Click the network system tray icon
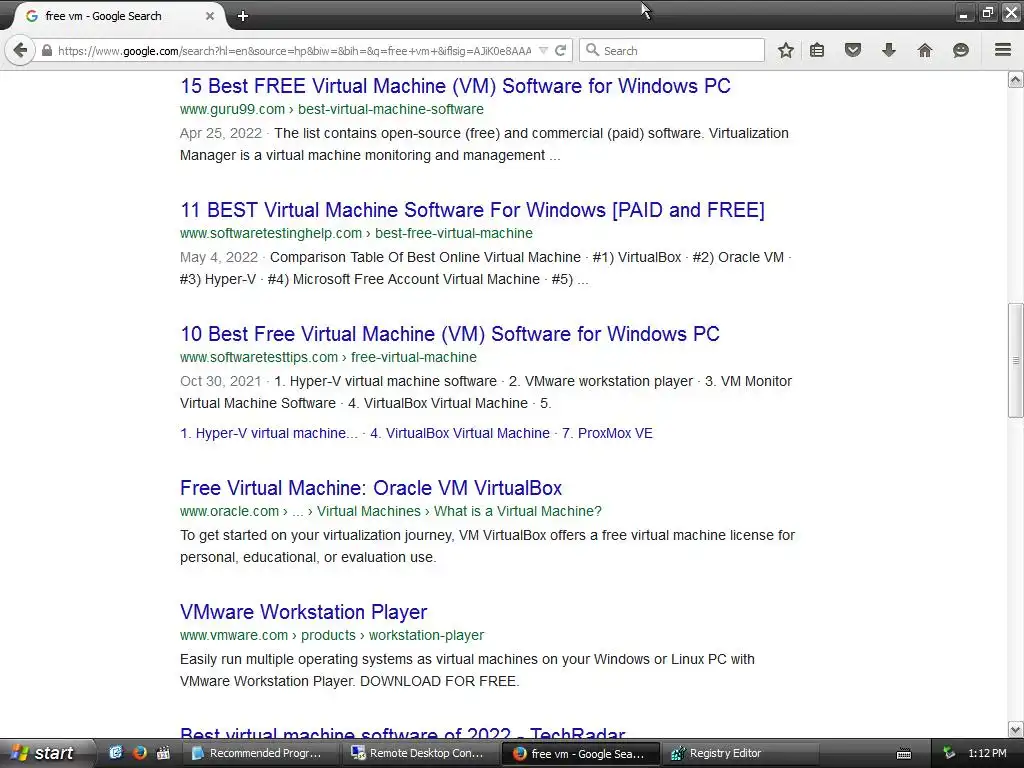Image resolution: width=1024 pixels, height=768 pixels. click(x=949, y=753)
